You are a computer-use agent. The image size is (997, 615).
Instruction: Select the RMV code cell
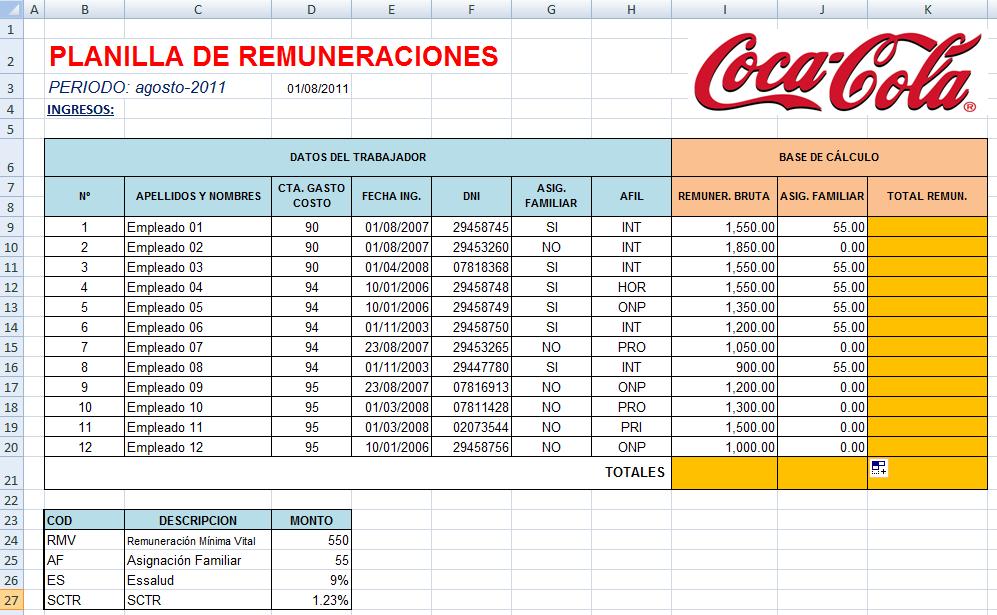(x=85, y=541)
